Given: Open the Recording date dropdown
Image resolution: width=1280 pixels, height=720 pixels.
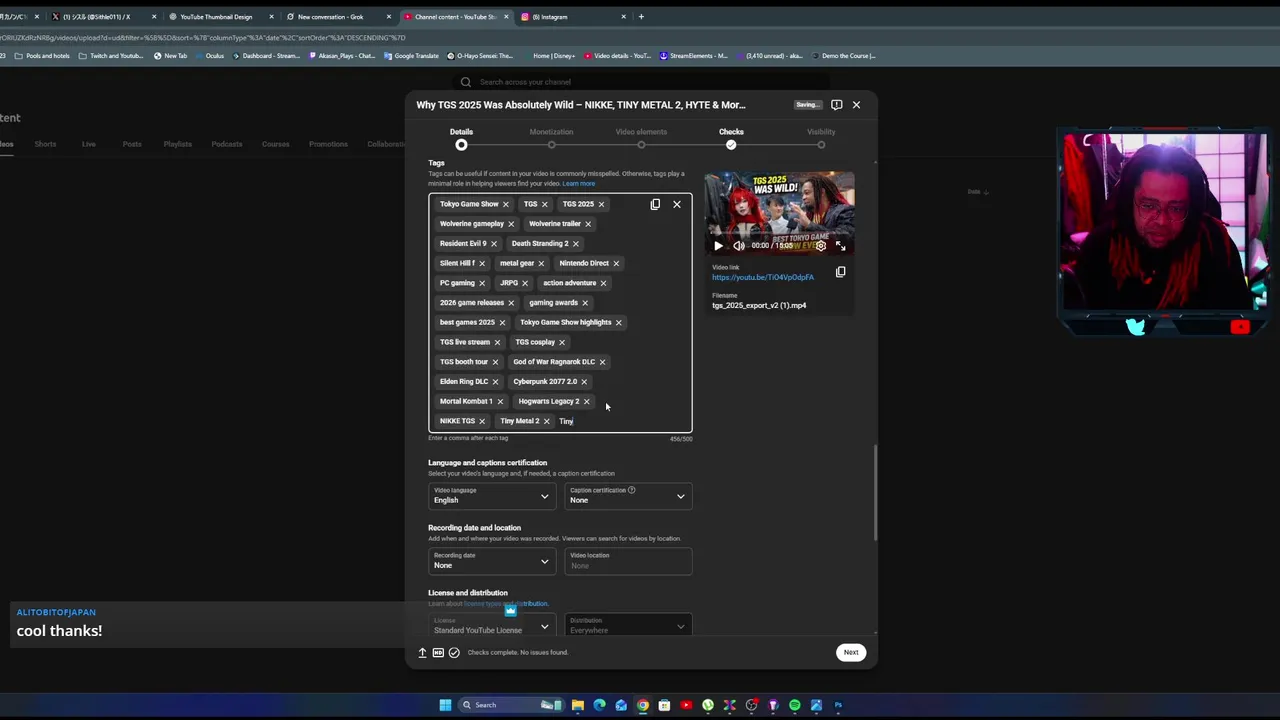Looking at the screenshot, I should [491, 561].
